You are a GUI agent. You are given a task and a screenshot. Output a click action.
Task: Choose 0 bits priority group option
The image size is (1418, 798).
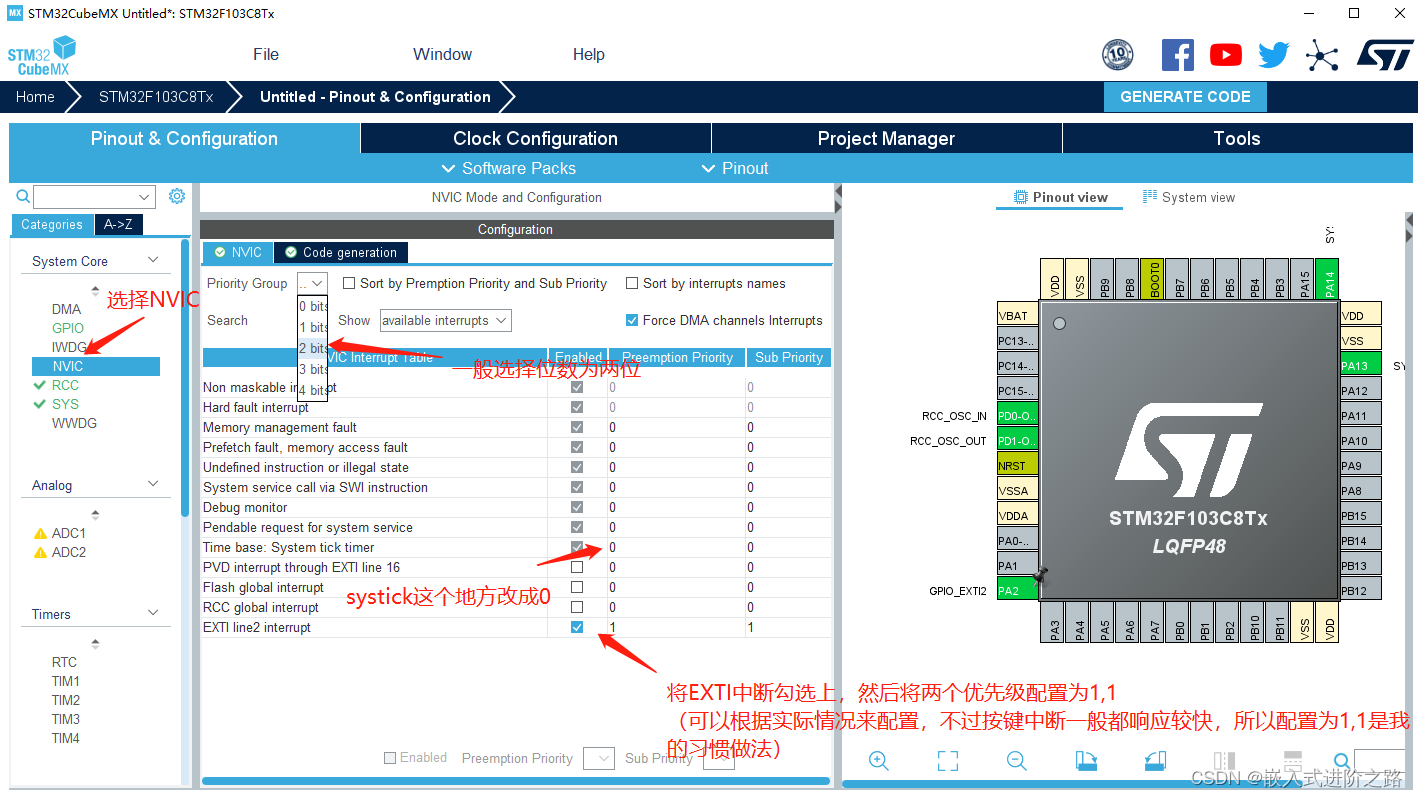pyautogui.click(x=312, y=306)
